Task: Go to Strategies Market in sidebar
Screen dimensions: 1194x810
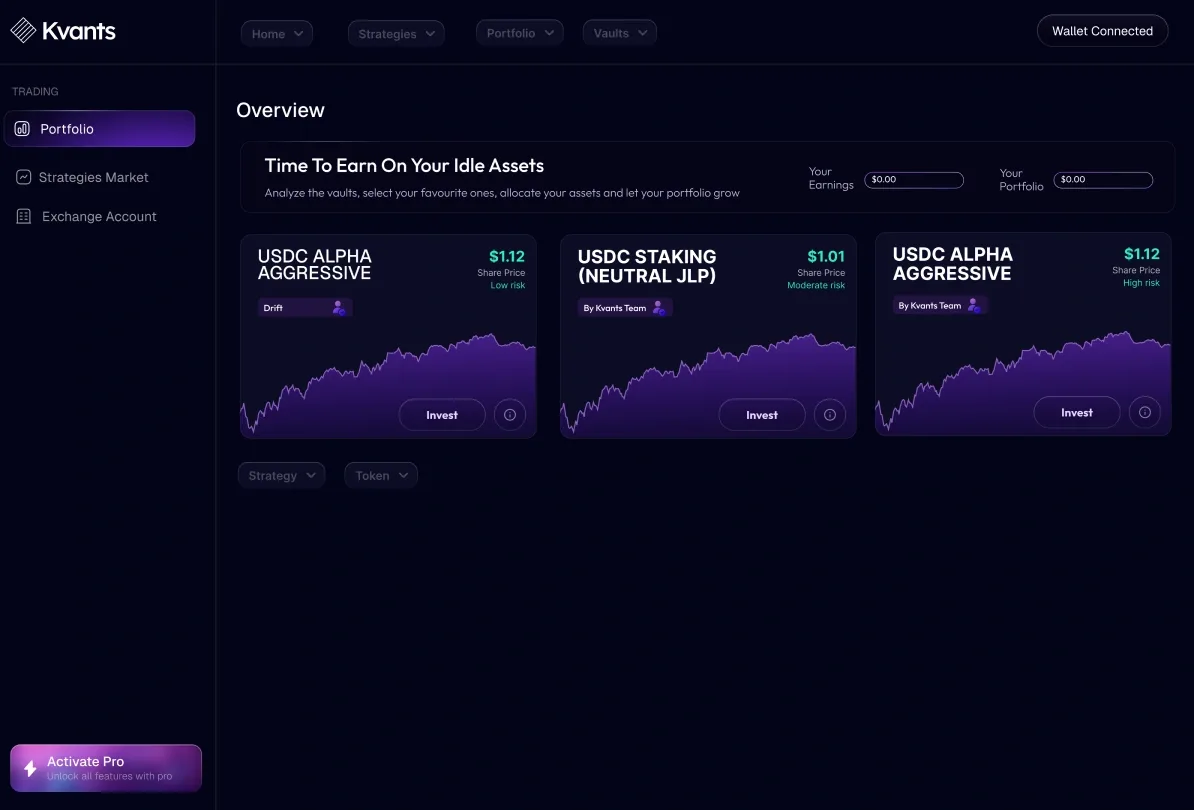Action: coord(82,177)
